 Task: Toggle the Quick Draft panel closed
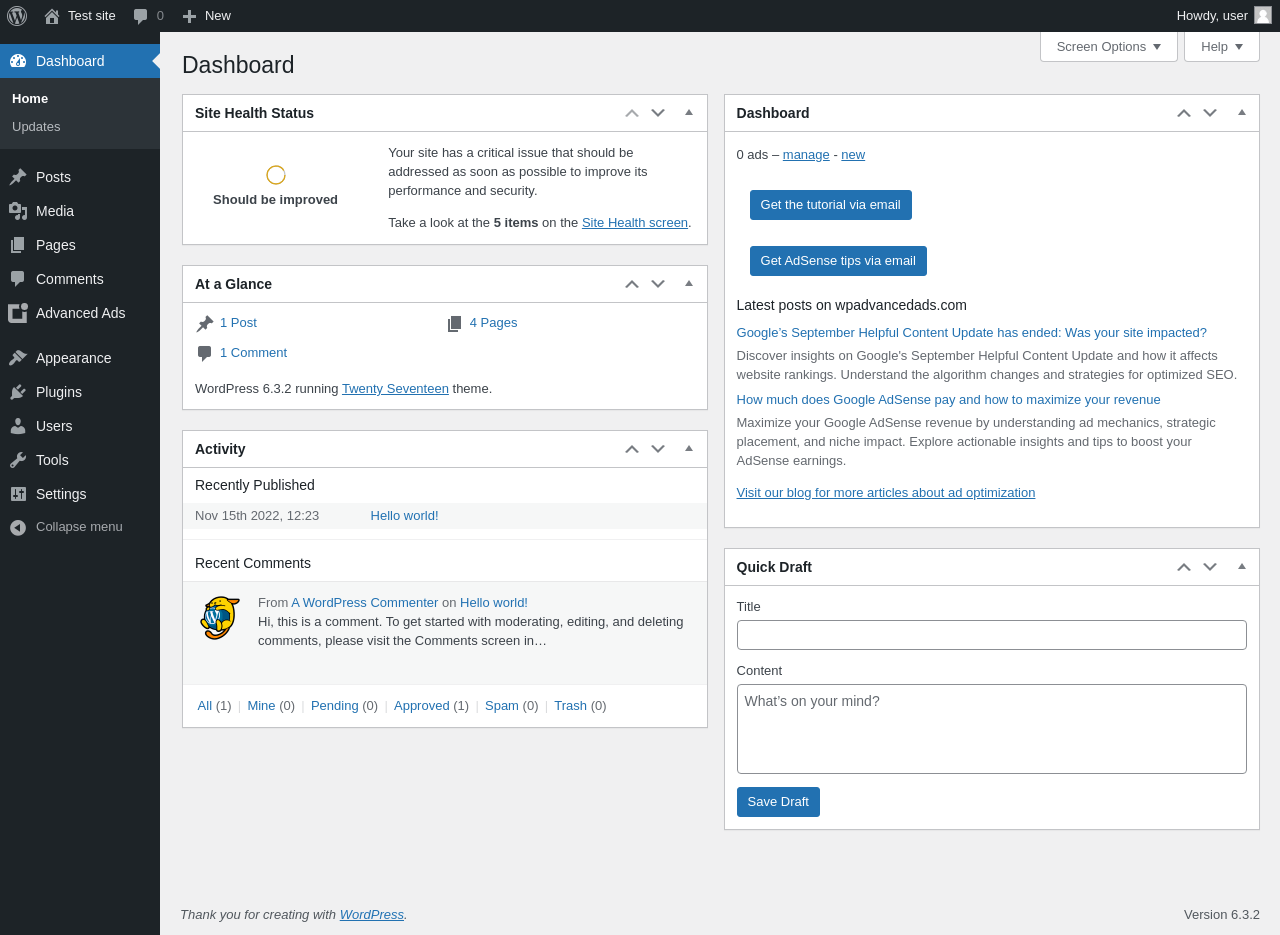point(1242,567)
